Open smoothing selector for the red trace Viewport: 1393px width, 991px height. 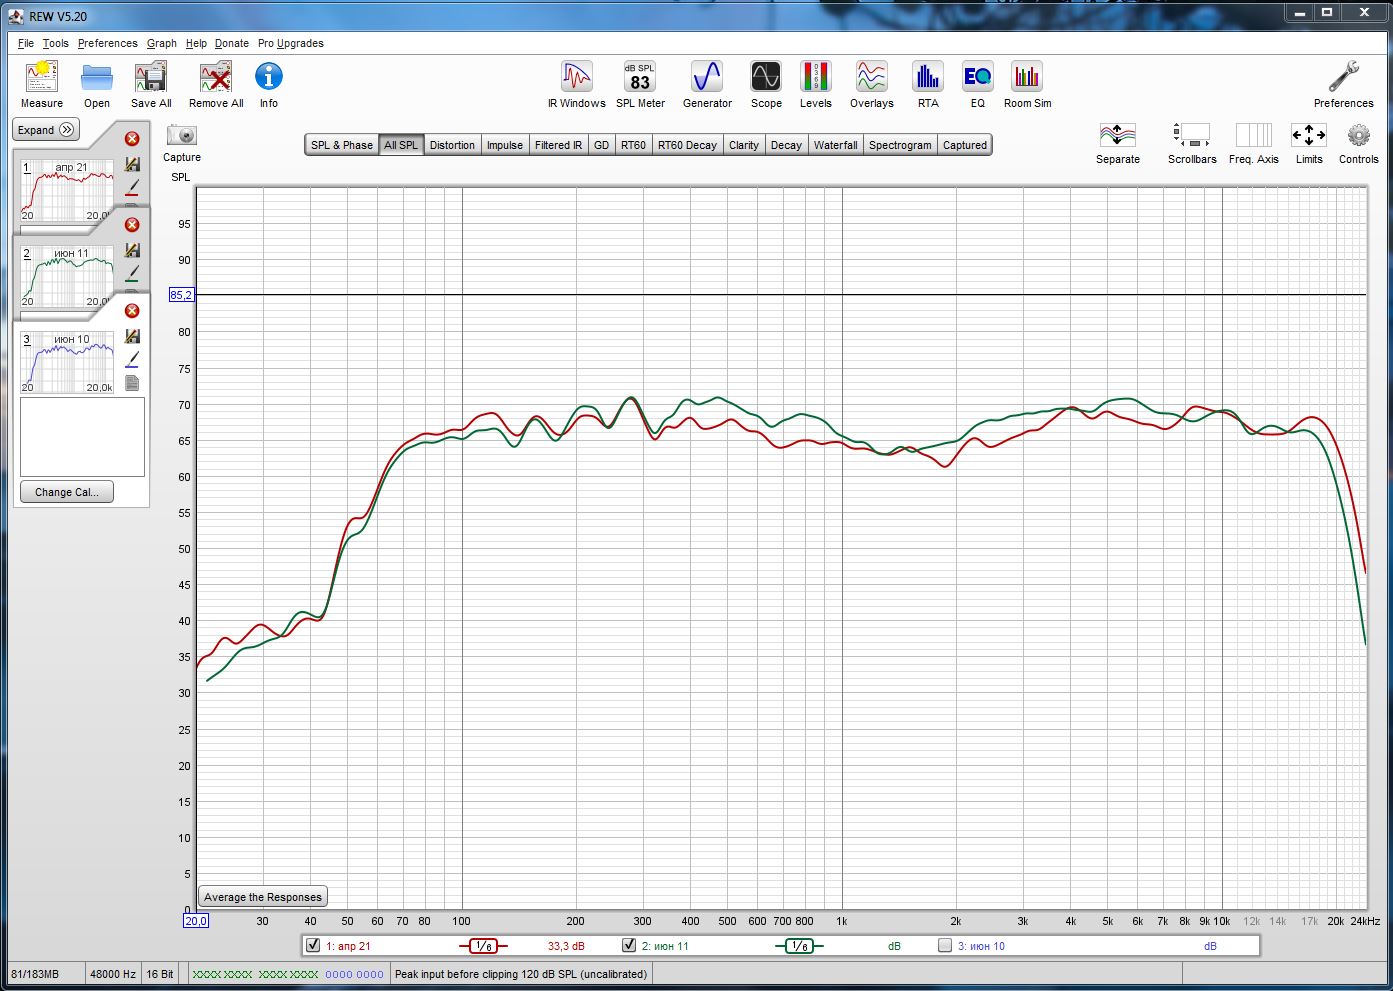483,946
